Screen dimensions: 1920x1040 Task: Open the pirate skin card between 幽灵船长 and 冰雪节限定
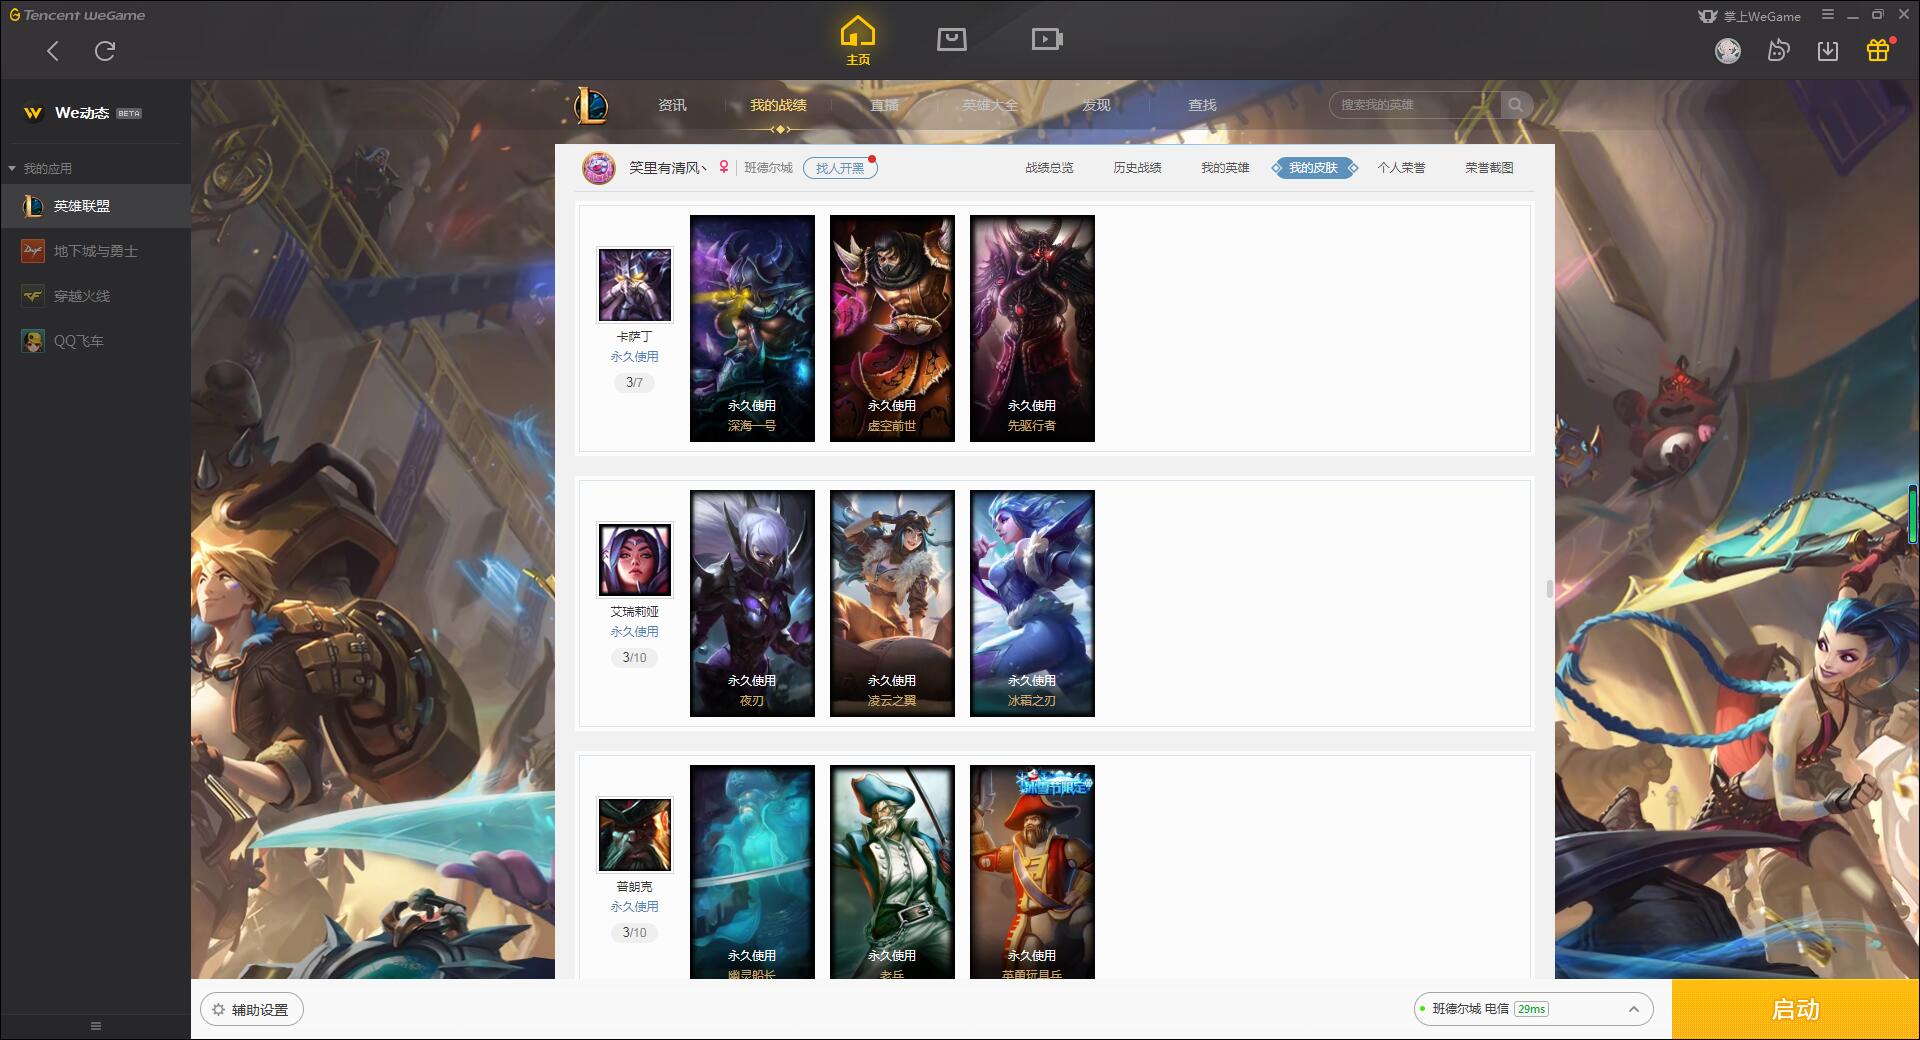(x=892, y=872)
